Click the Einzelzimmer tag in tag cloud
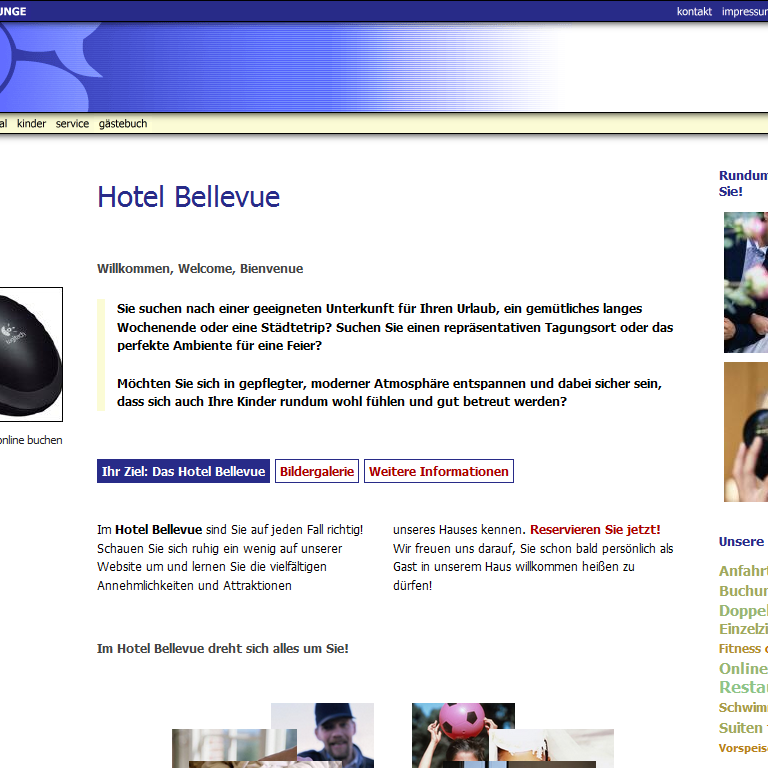Image resolution: width=768 pixels, height=768 pixels. (x=743, y=629)
